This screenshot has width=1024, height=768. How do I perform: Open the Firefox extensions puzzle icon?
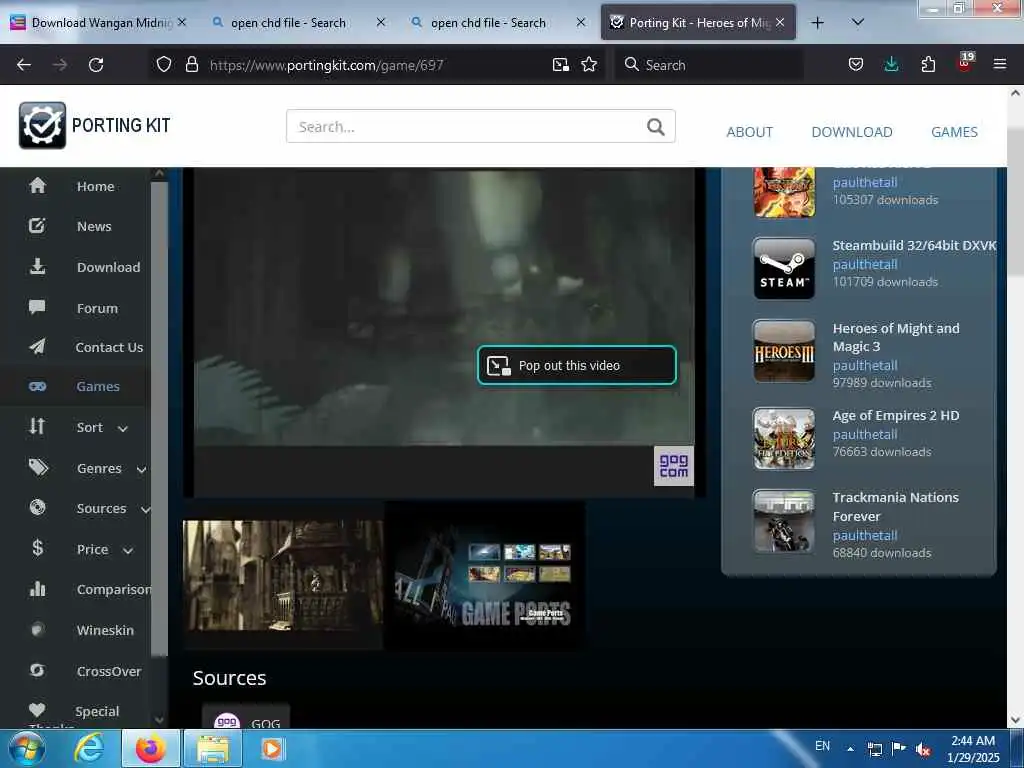pyautogui.click(x=928, y=65)
